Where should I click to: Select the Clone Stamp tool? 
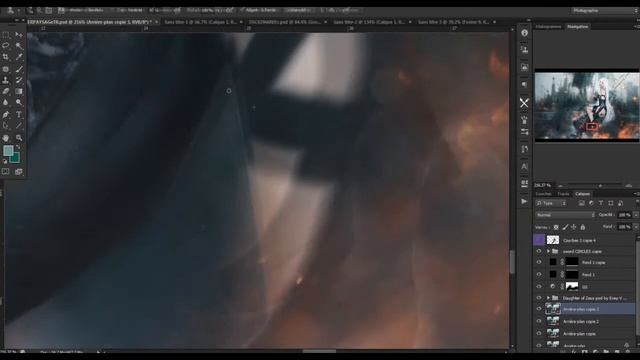click(x=6, y=80)
